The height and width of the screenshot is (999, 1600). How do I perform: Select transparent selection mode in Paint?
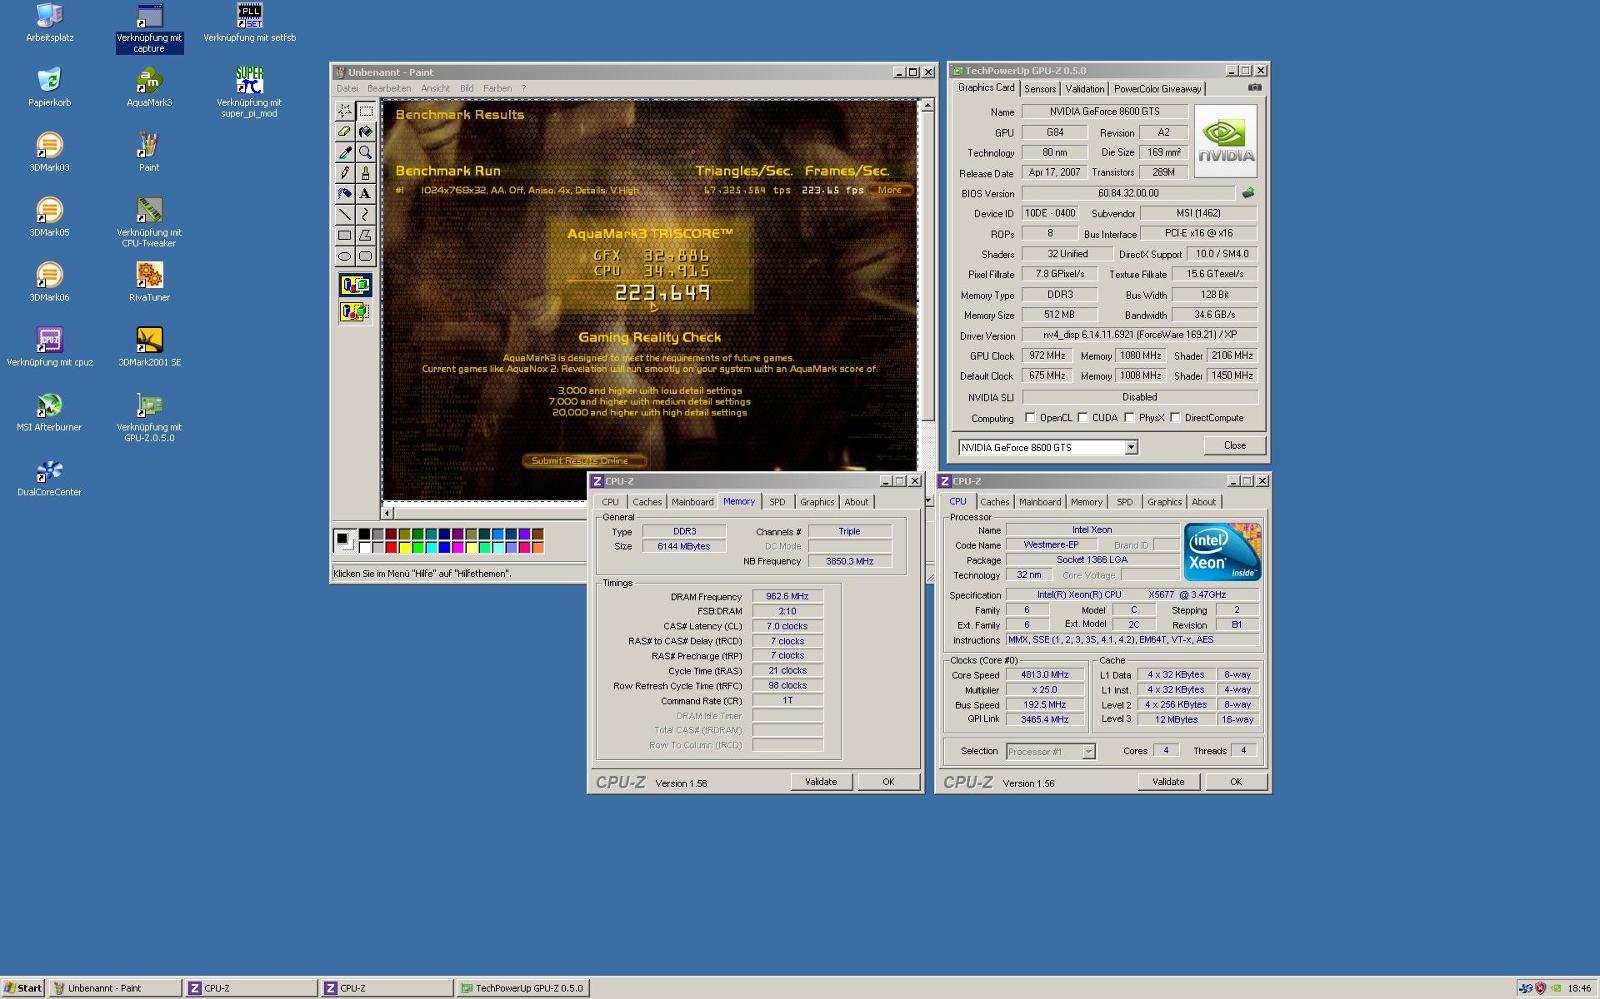(x=355, y=312)
